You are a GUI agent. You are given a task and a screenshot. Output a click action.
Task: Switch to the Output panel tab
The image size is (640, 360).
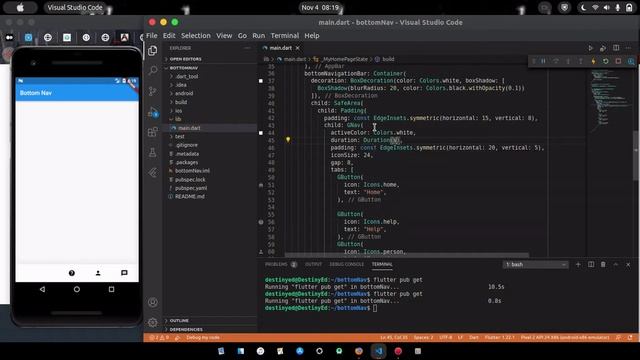point(313,264)
